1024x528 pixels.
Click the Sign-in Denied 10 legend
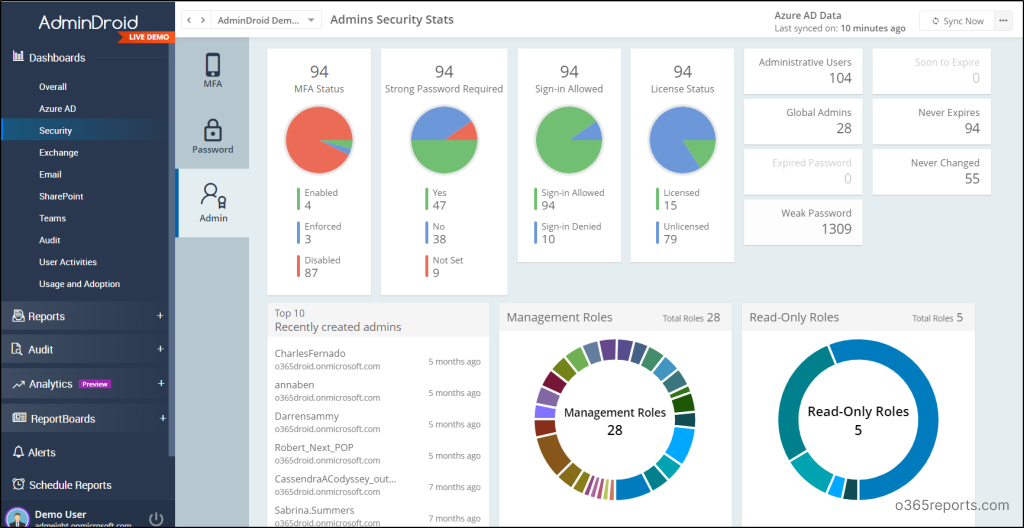pyautogui.click(x=568, y=233)
